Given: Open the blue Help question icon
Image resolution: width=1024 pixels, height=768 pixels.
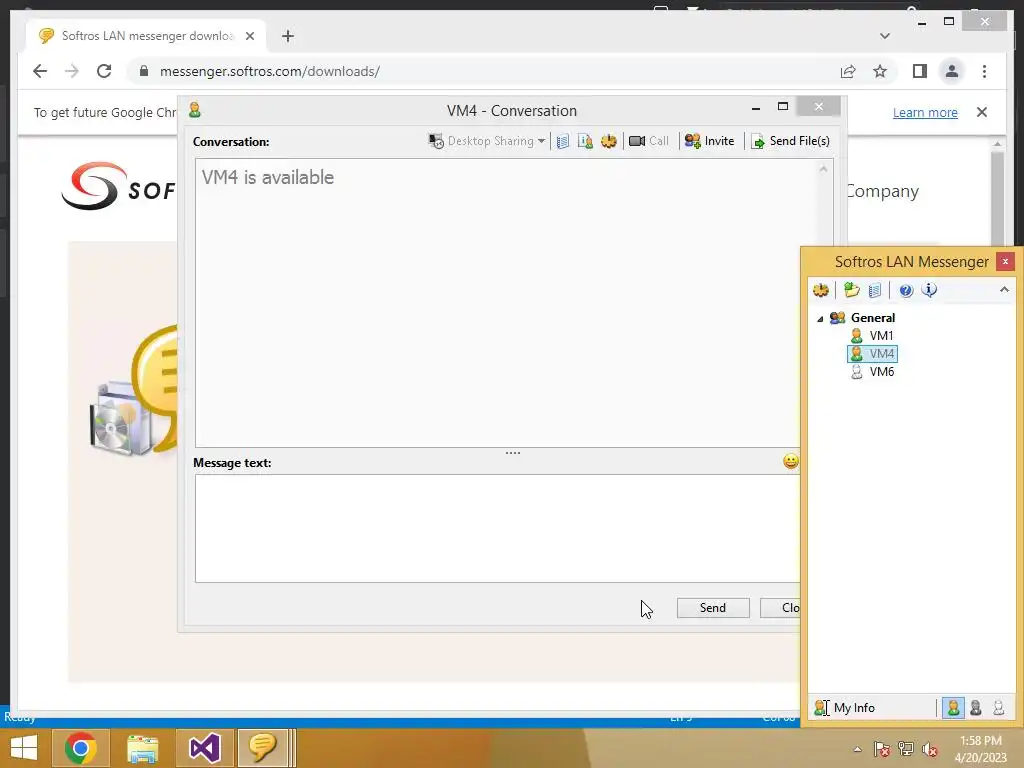Looking at the screenshot, I should [x=906, y=290].
